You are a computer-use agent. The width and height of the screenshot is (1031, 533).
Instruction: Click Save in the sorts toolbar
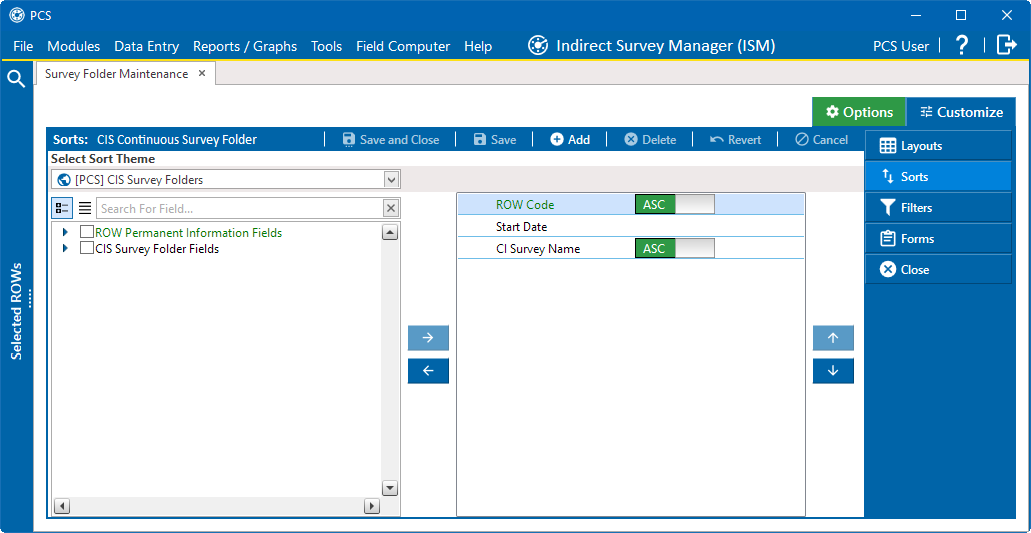[x=494, y=139]
